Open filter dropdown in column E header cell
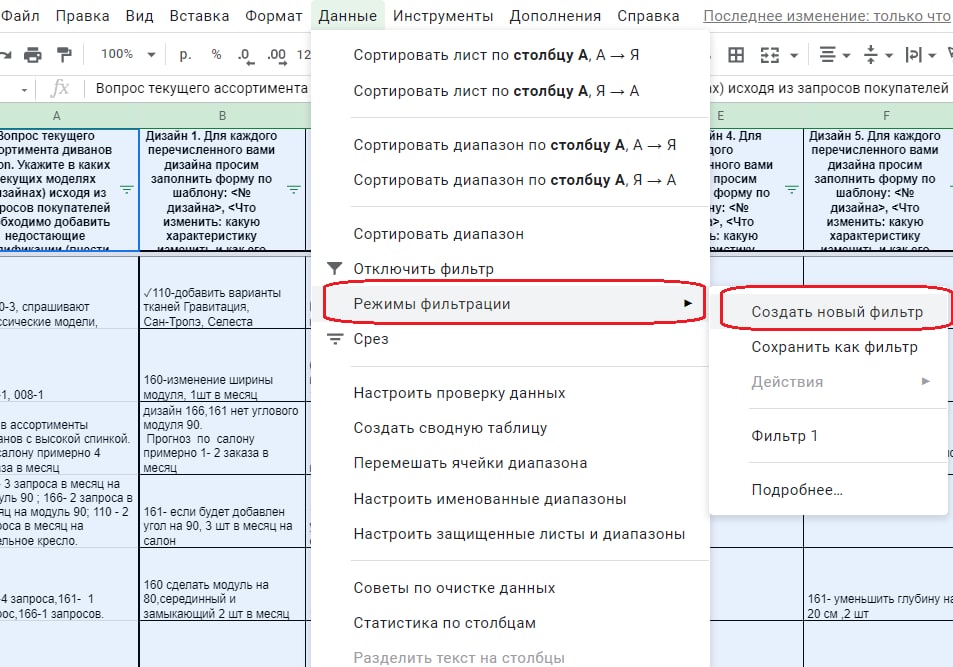Image resolution: width=953 pixels, height=667 pixels. 791,190
